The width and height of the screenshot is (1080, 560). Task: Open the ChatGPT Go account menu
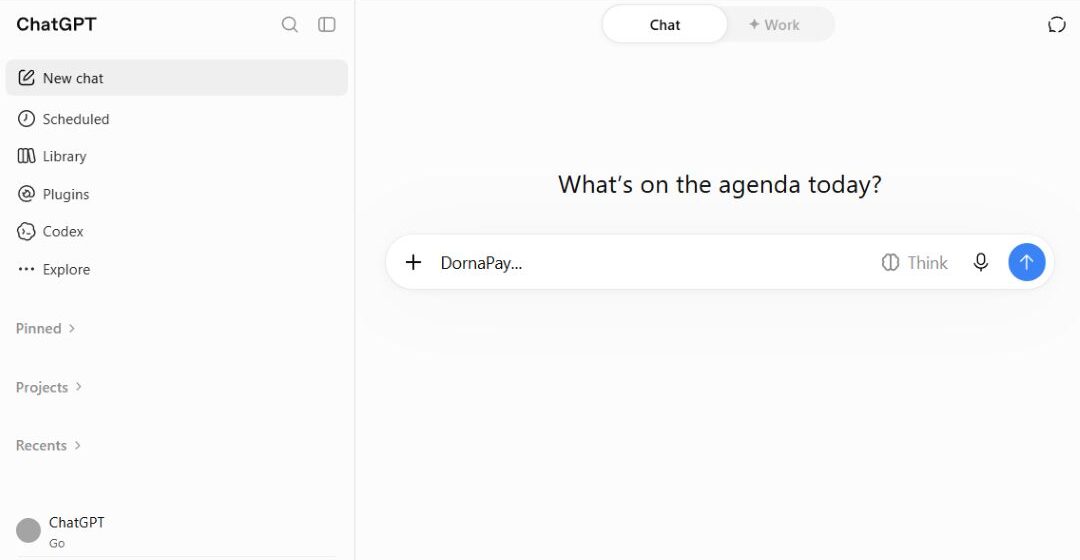coord(176,531)
